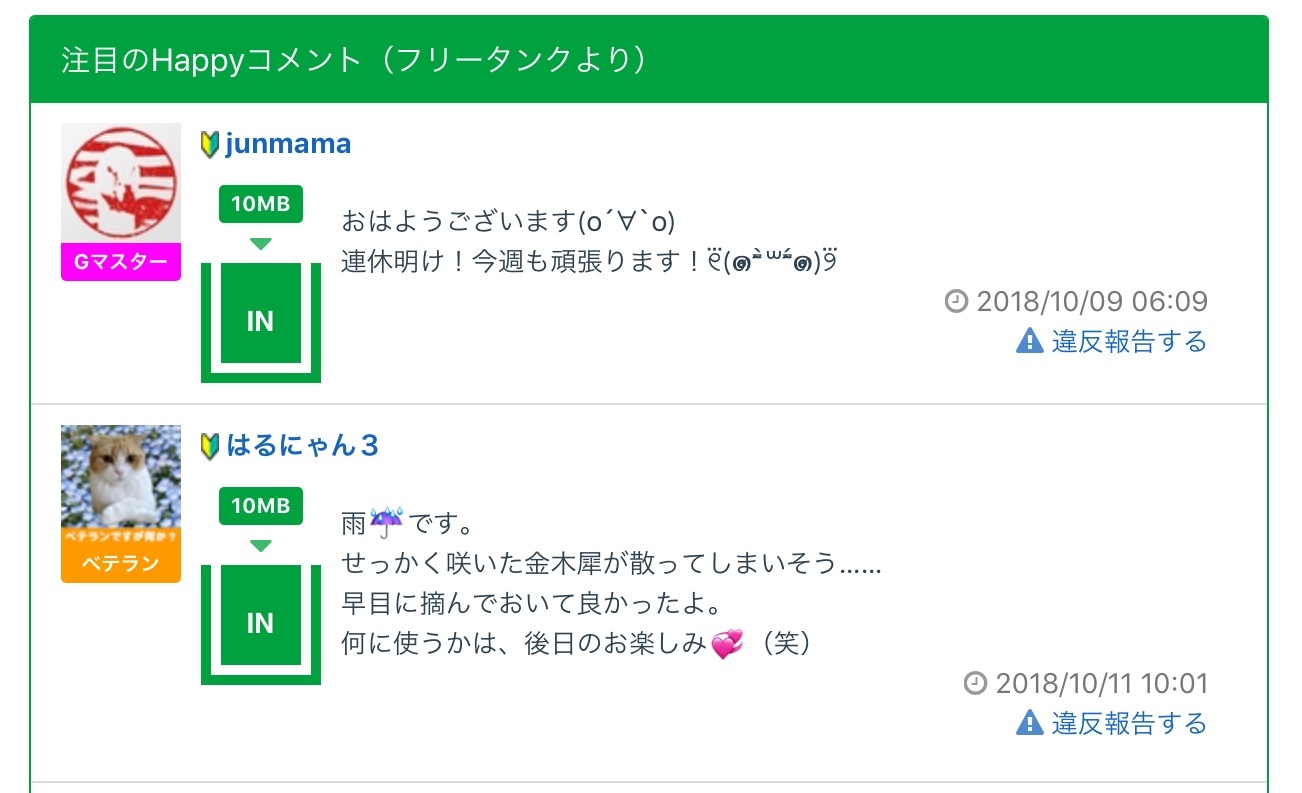Report はるにゃん3's comment via 違反報告する
Image resolution: width=1302 pixels, height=793 pixels.
tap(1129, 723)
